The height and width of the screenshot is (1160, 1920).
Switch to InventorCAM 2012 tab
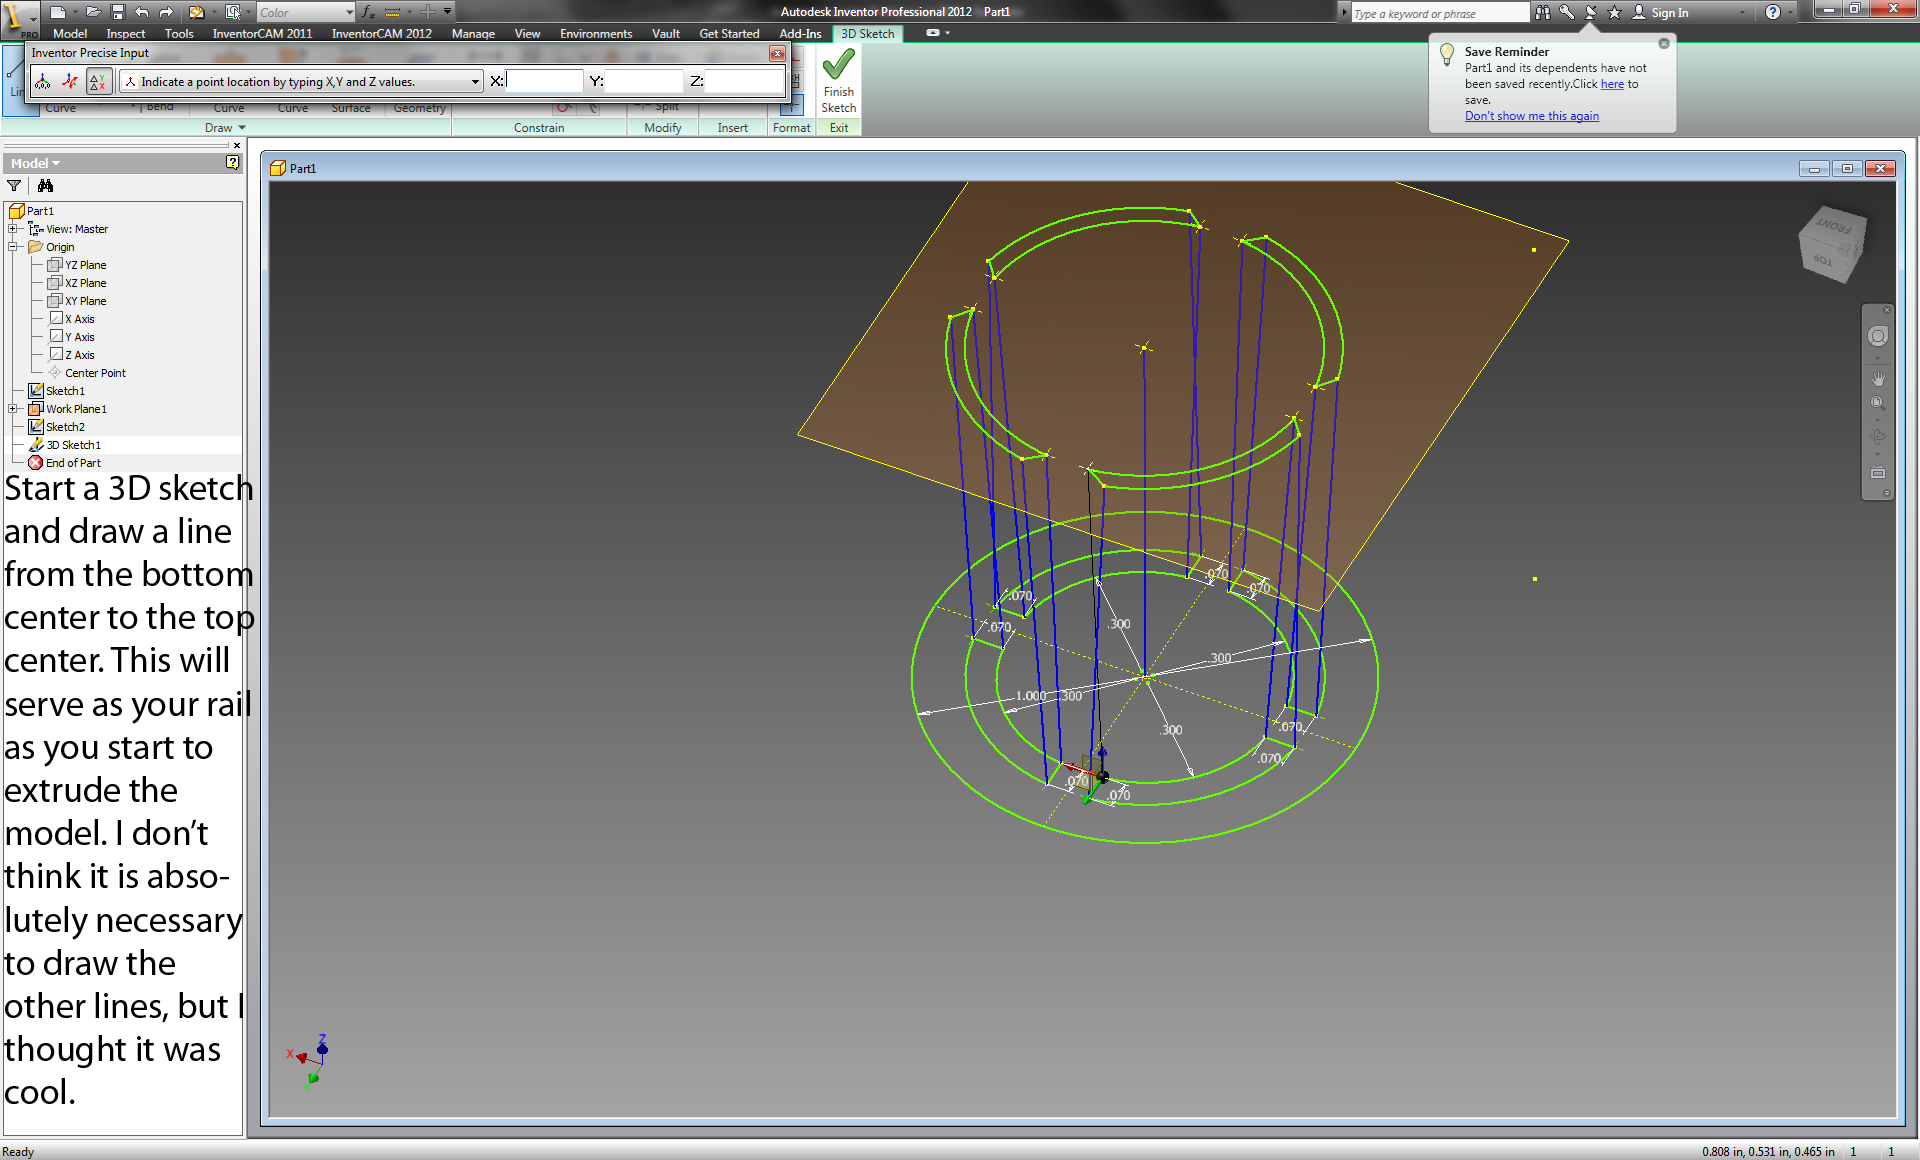[x=382, y=33]
